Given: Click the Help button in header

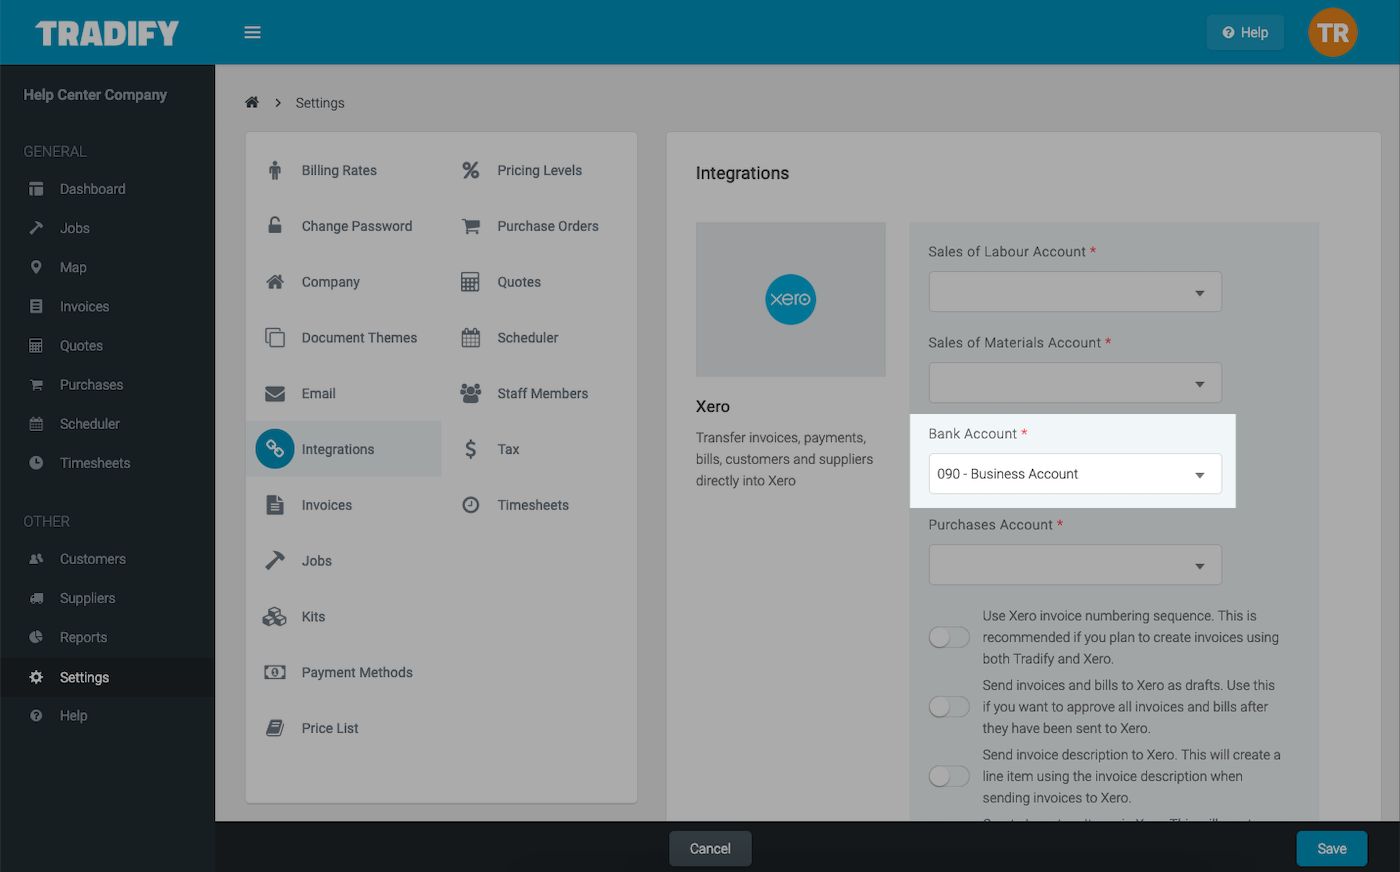Looking at the screenshot, I should (x=1245, y=33).
